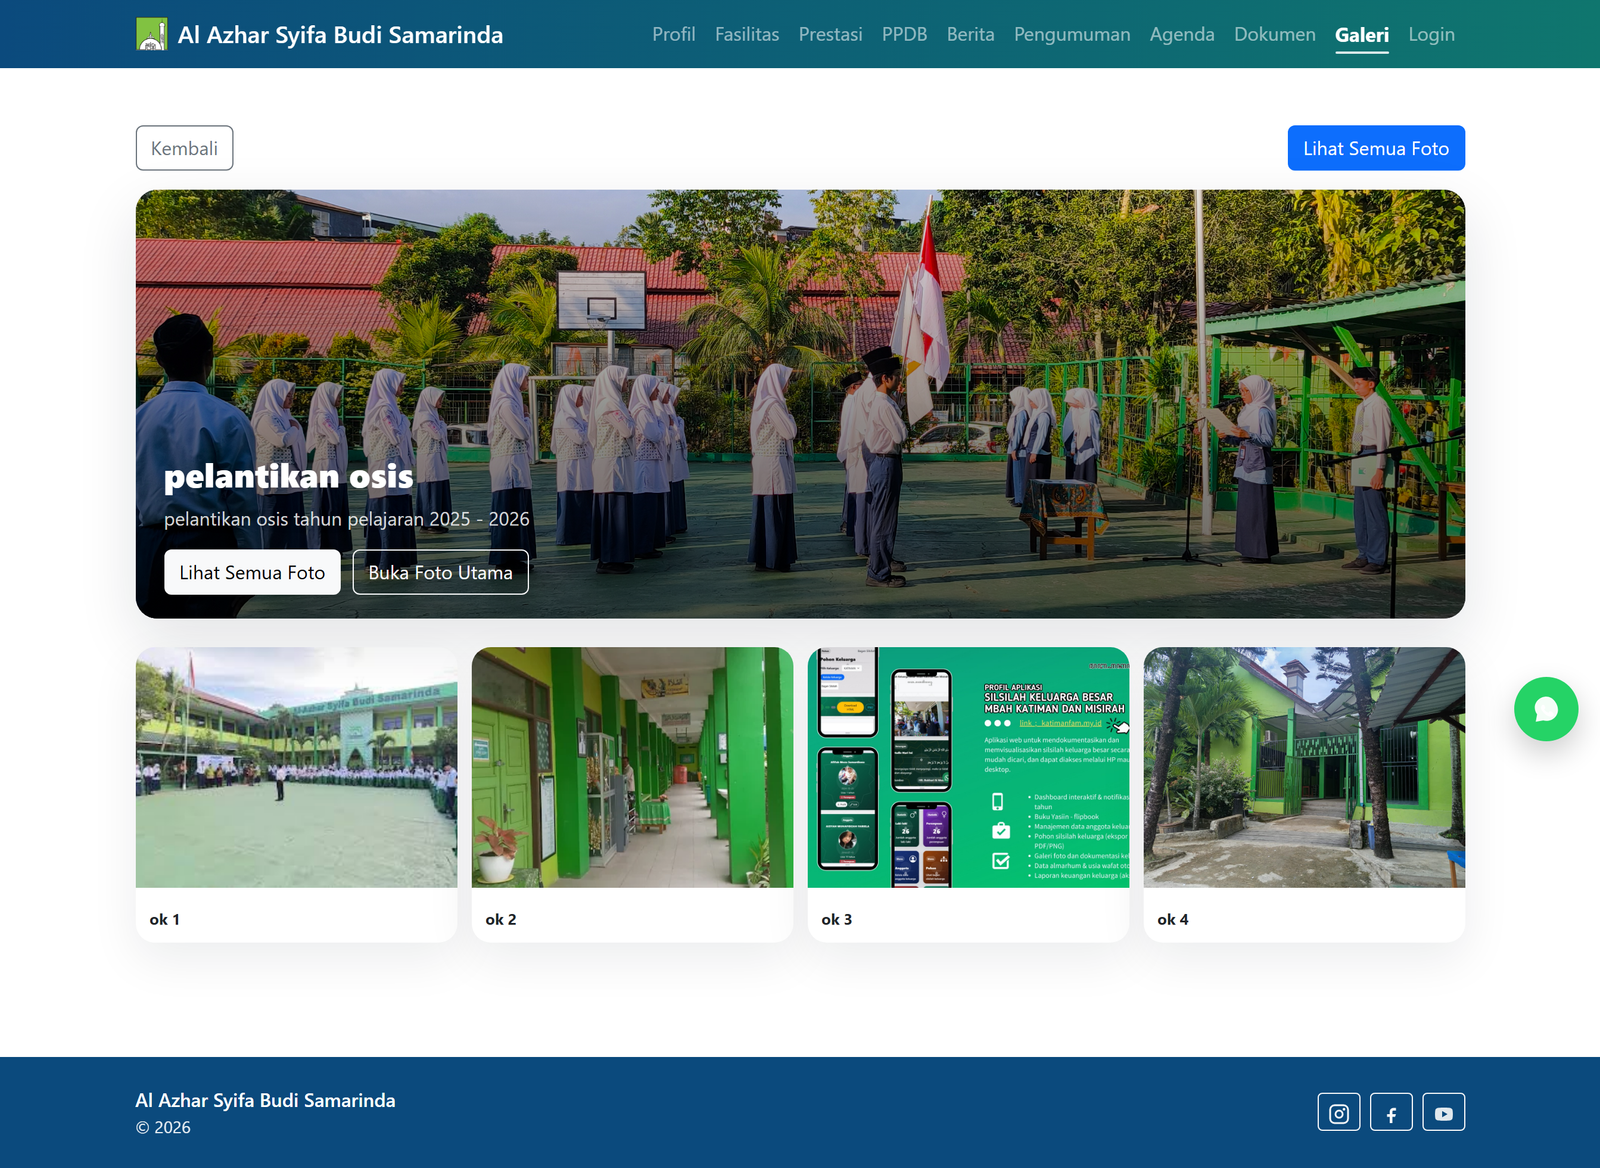Click the blue Lihat Semua Foto button
1600x1168 pixels.
pos(1376,147)
